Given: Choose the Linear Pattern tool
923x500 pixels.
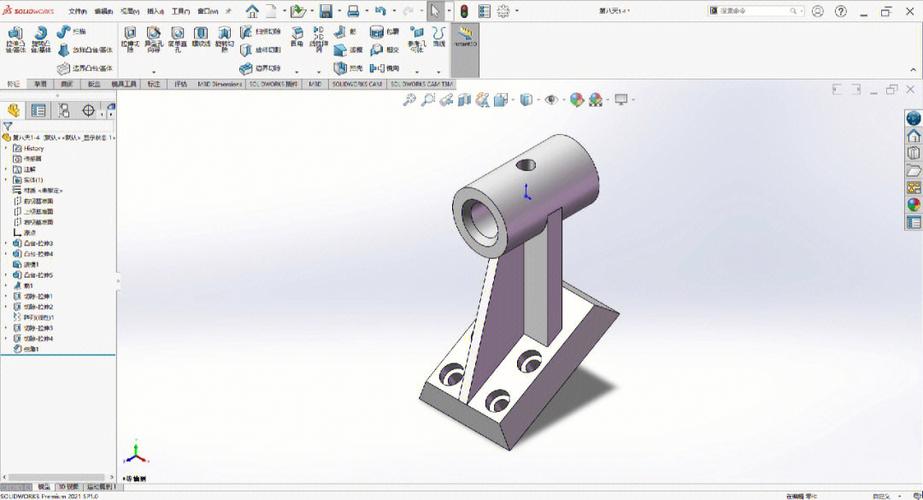Looking at the screenshot, I should 318,39.
